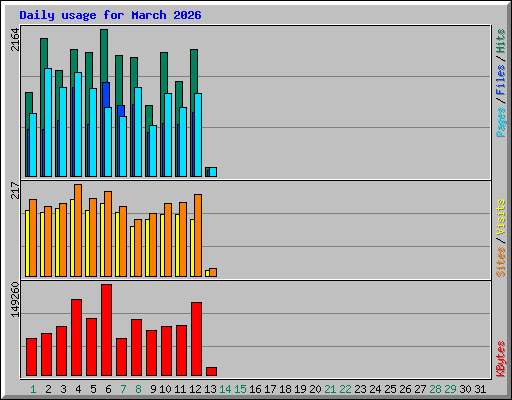This screenshot has height=400, width=512.
Task: Click day label 15 on the axis
Action: (240, 389)
